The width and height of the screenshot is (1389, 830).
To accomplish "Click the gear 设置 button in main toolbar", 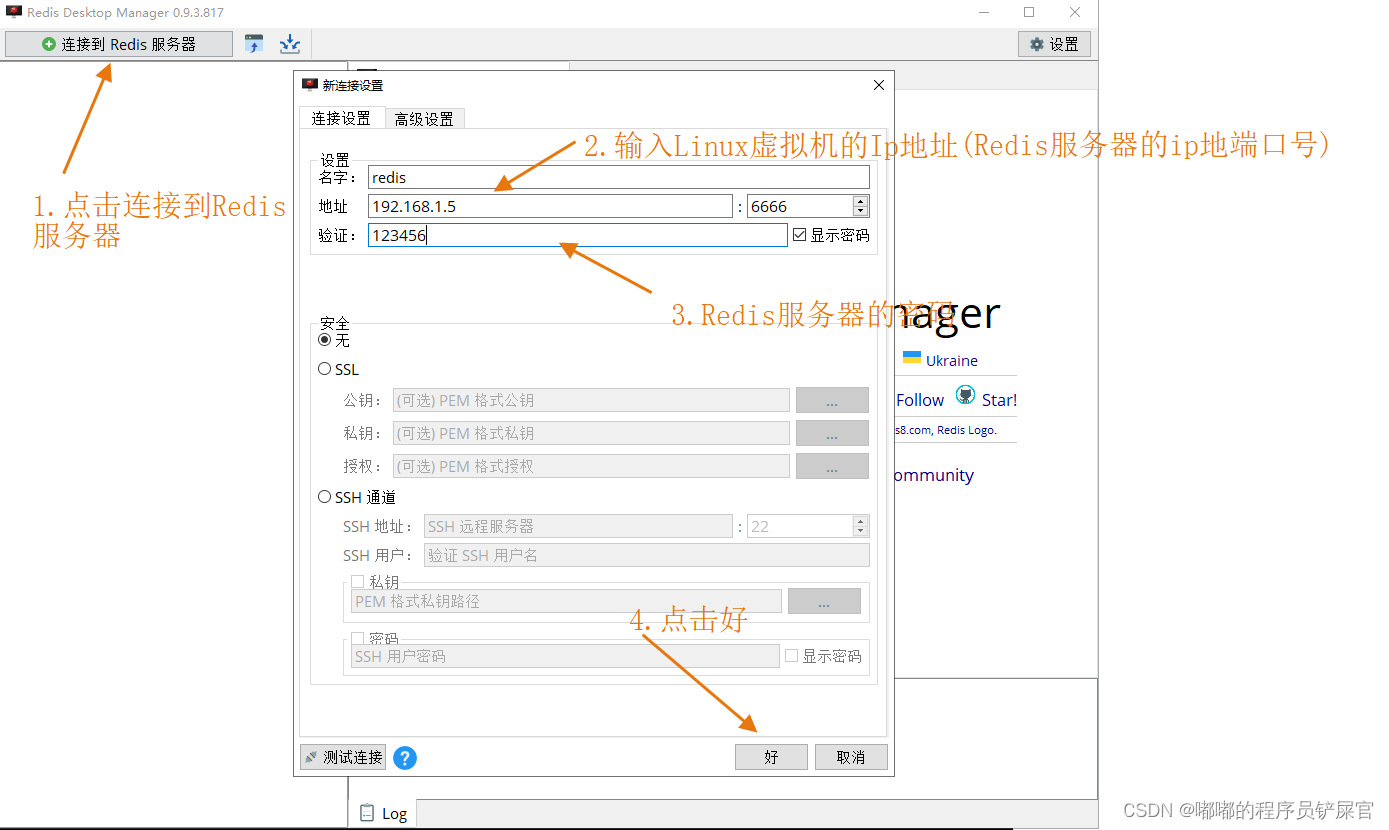I will point(1054,44).
